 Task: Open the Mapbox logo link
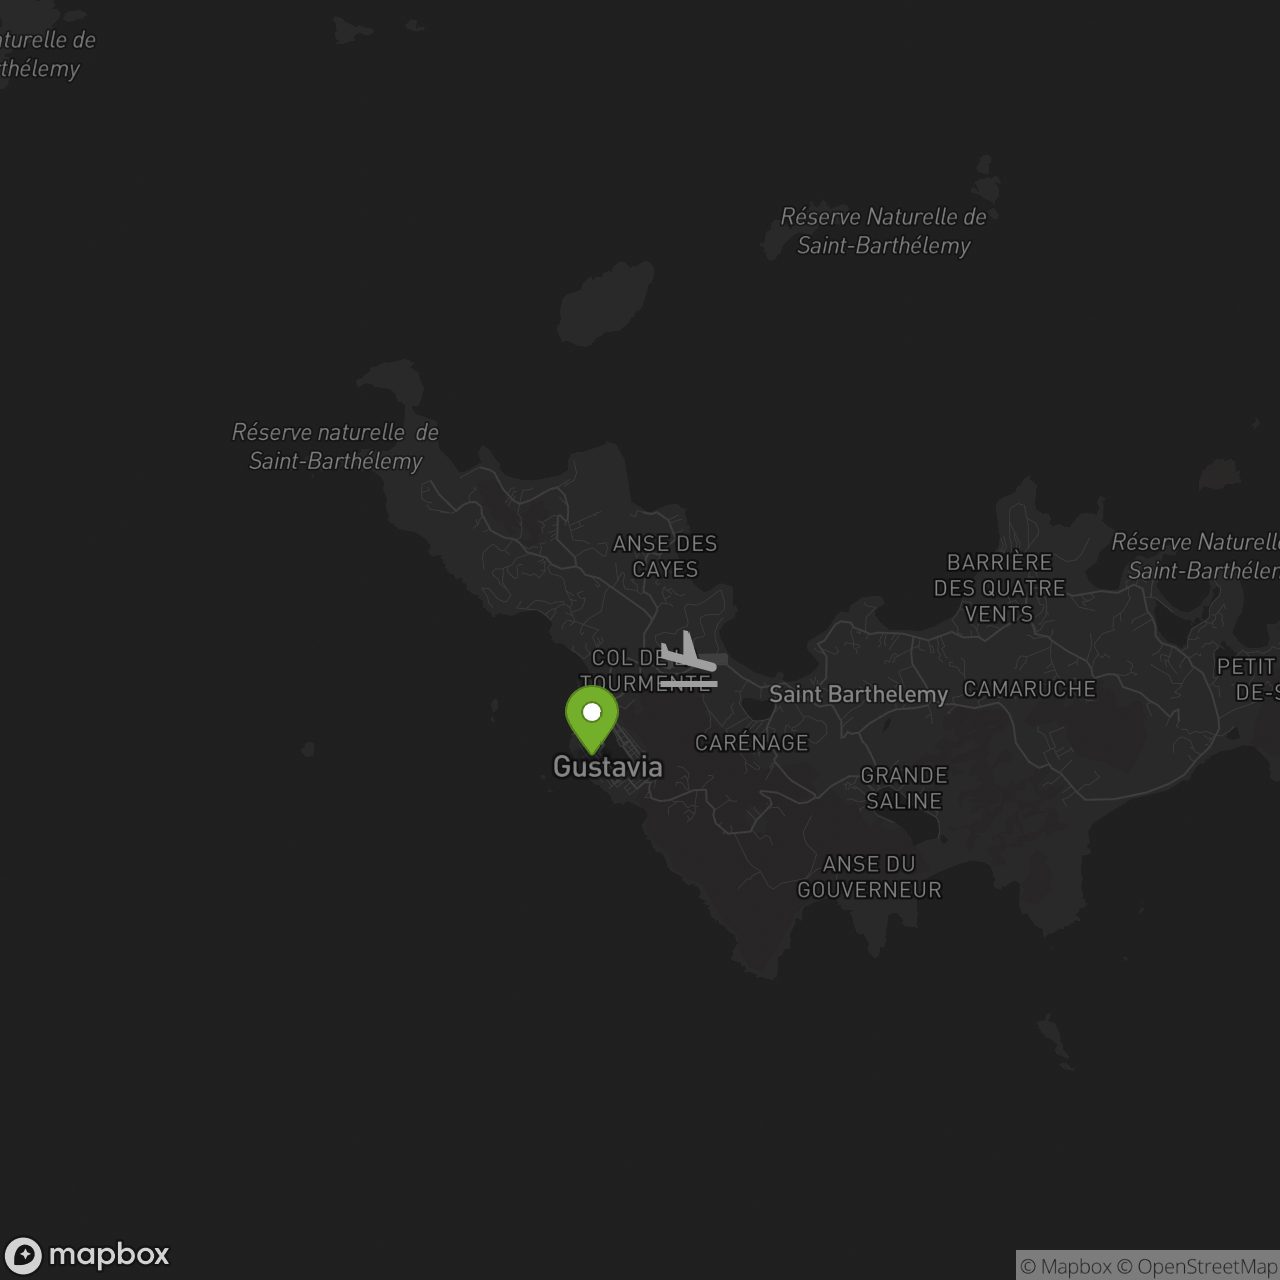click(87, 1255)
